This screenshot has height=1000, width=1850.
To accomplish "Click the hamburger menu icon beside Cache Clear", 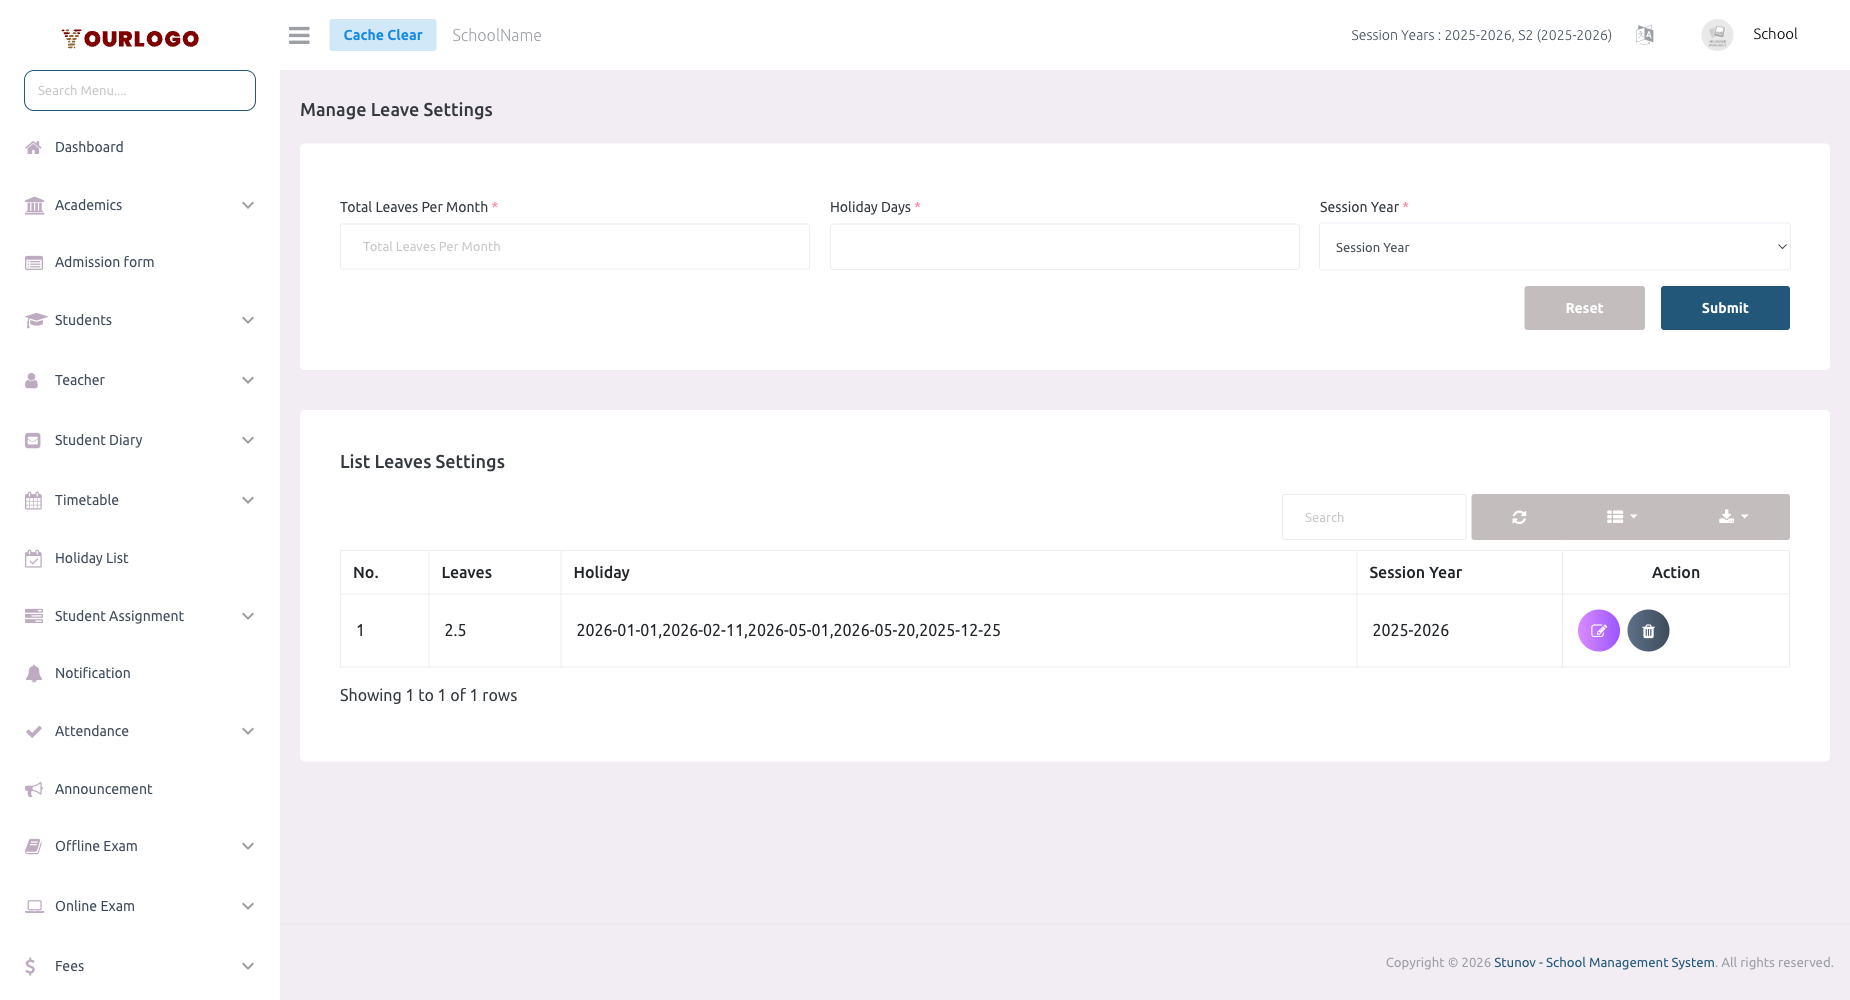I will tap(298, 34).
